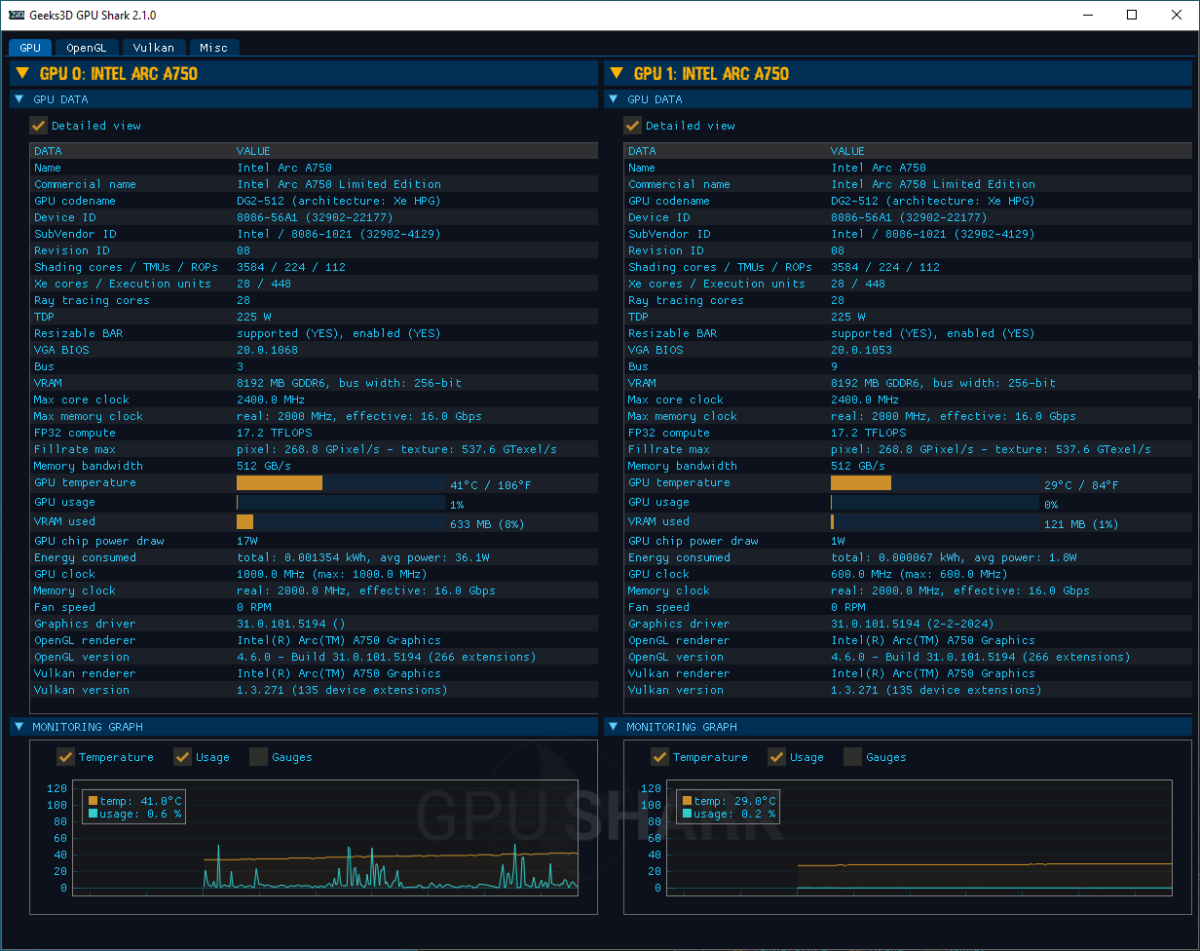
Task: Maximize the GPU Shark window
Action: pos(1131,15)
